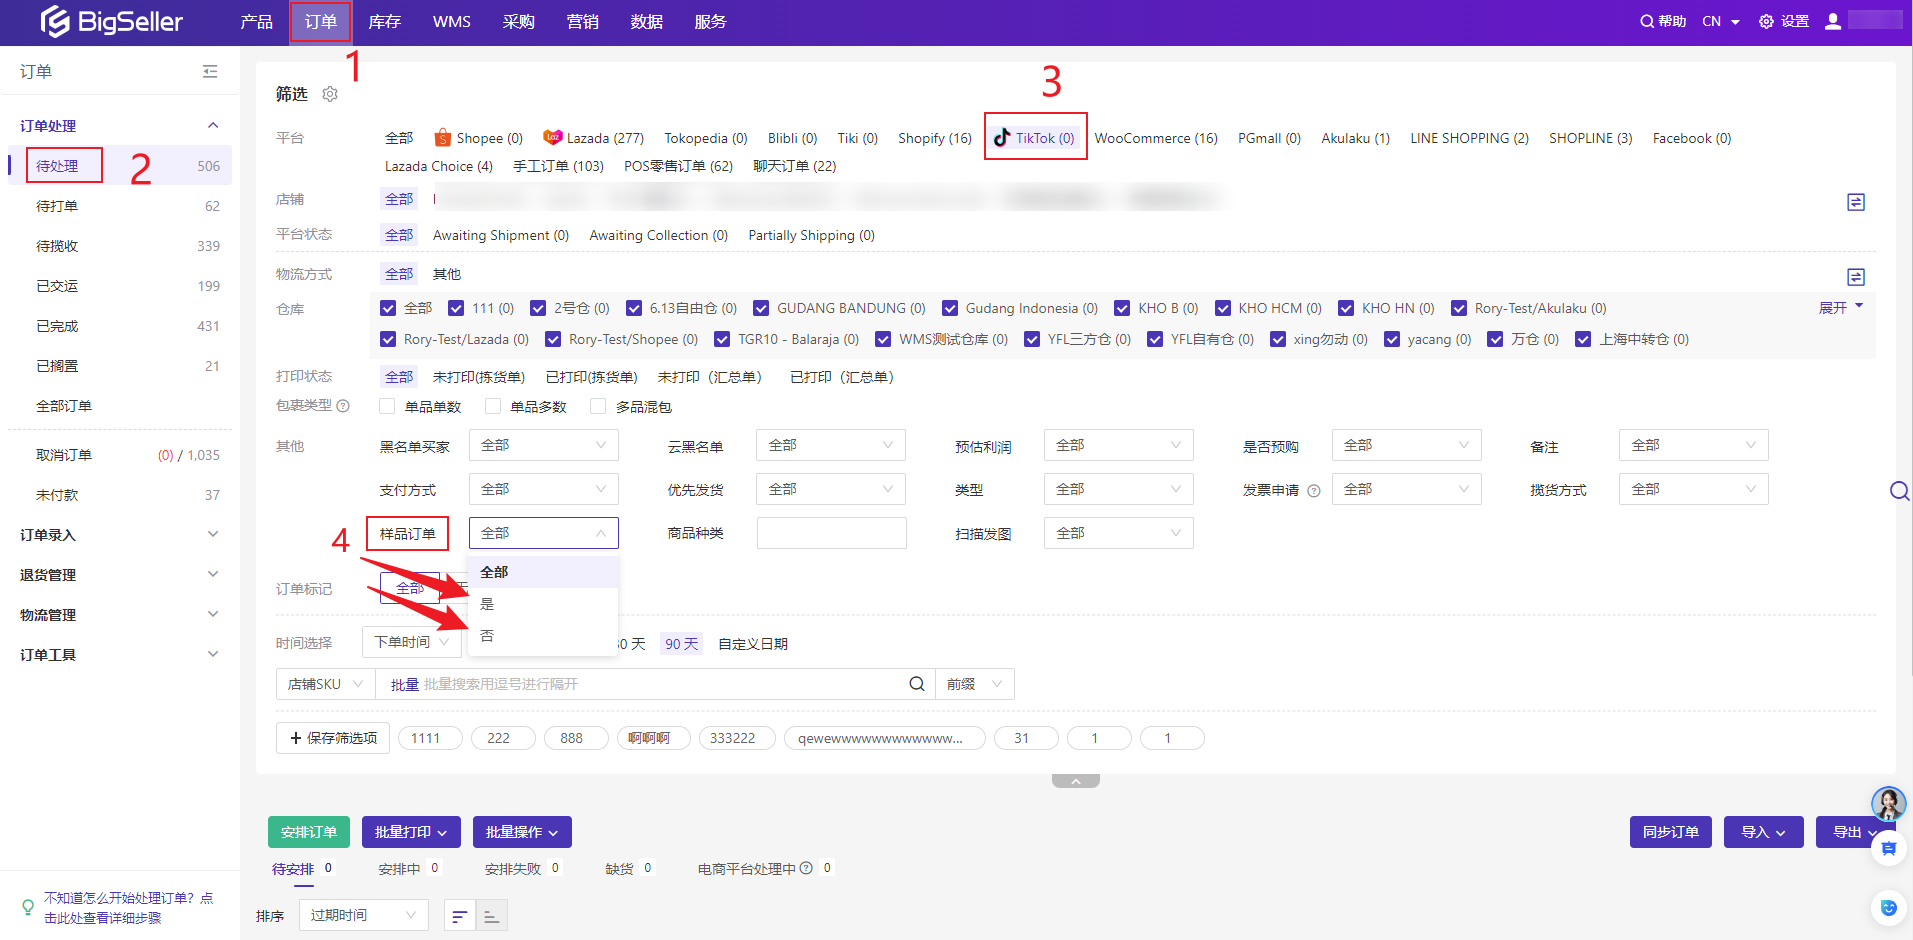Open the 库存 top menu
The image size is (1913, 940).
(384, 22)
